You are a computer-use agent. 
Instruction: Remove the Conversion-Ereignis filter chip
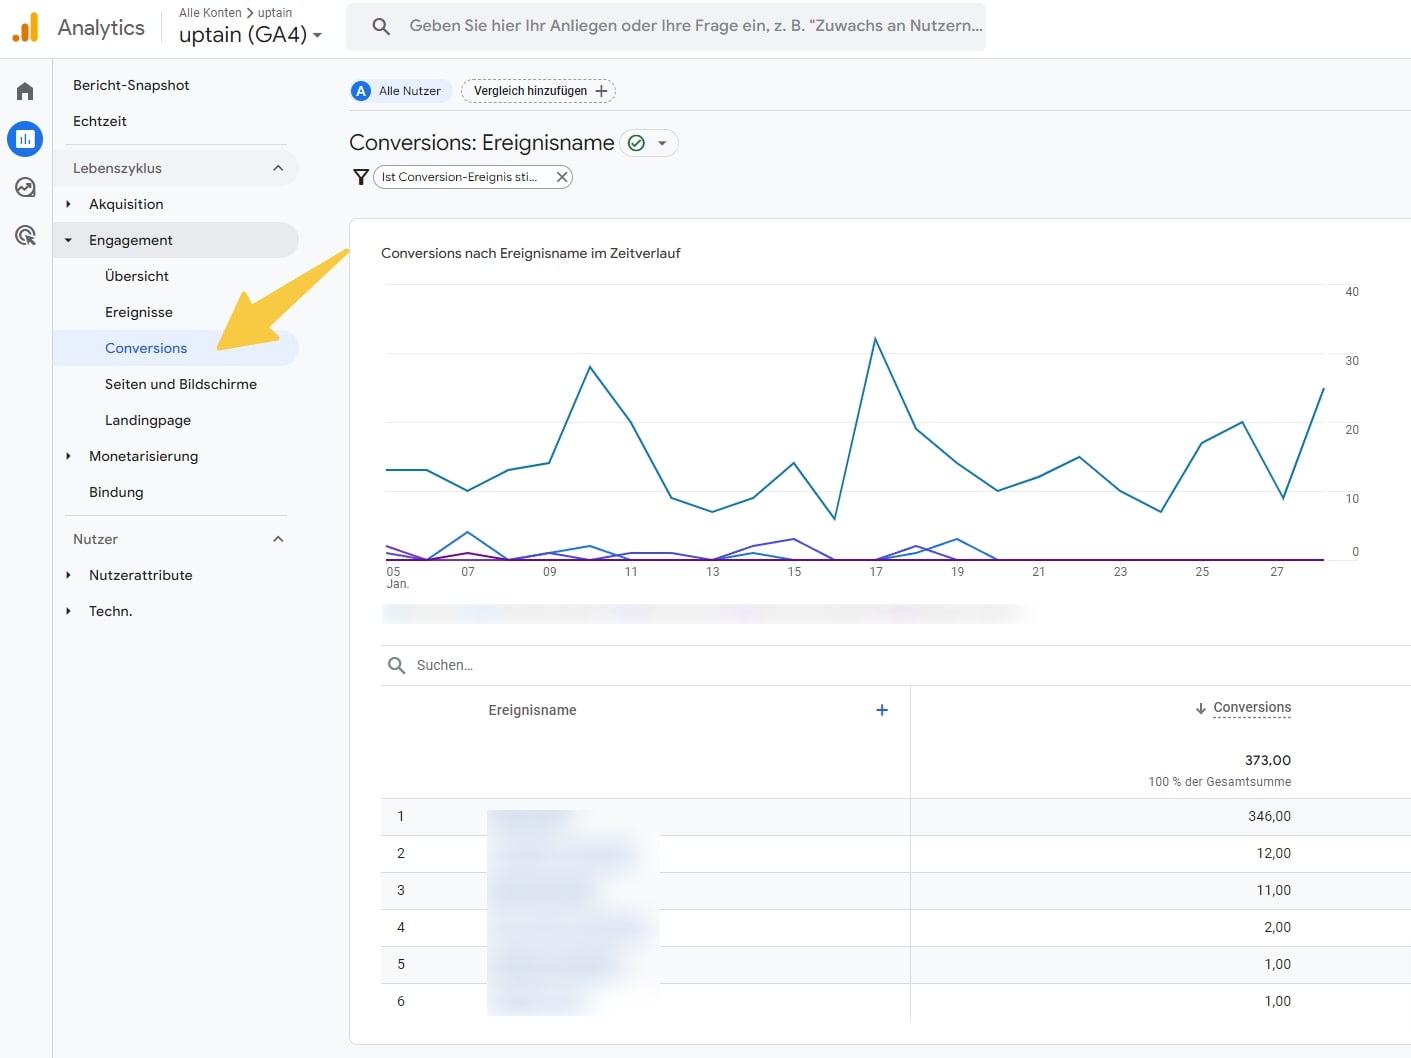562,176
